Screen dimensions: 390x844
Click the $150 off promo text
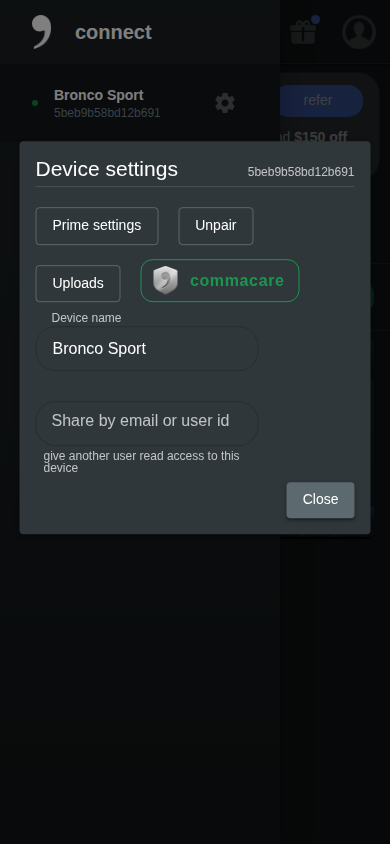(x=321, y=137)
